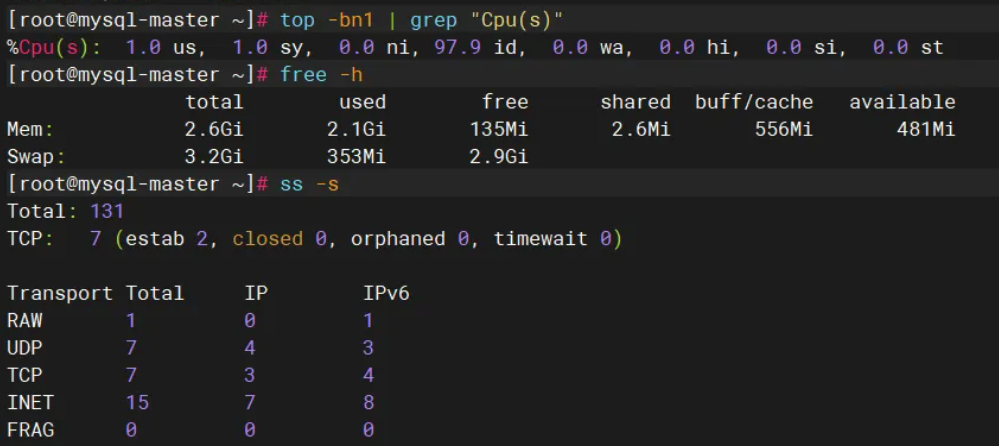
Task: Click the 'RAW' row label
Action: [x=25, y=320]
